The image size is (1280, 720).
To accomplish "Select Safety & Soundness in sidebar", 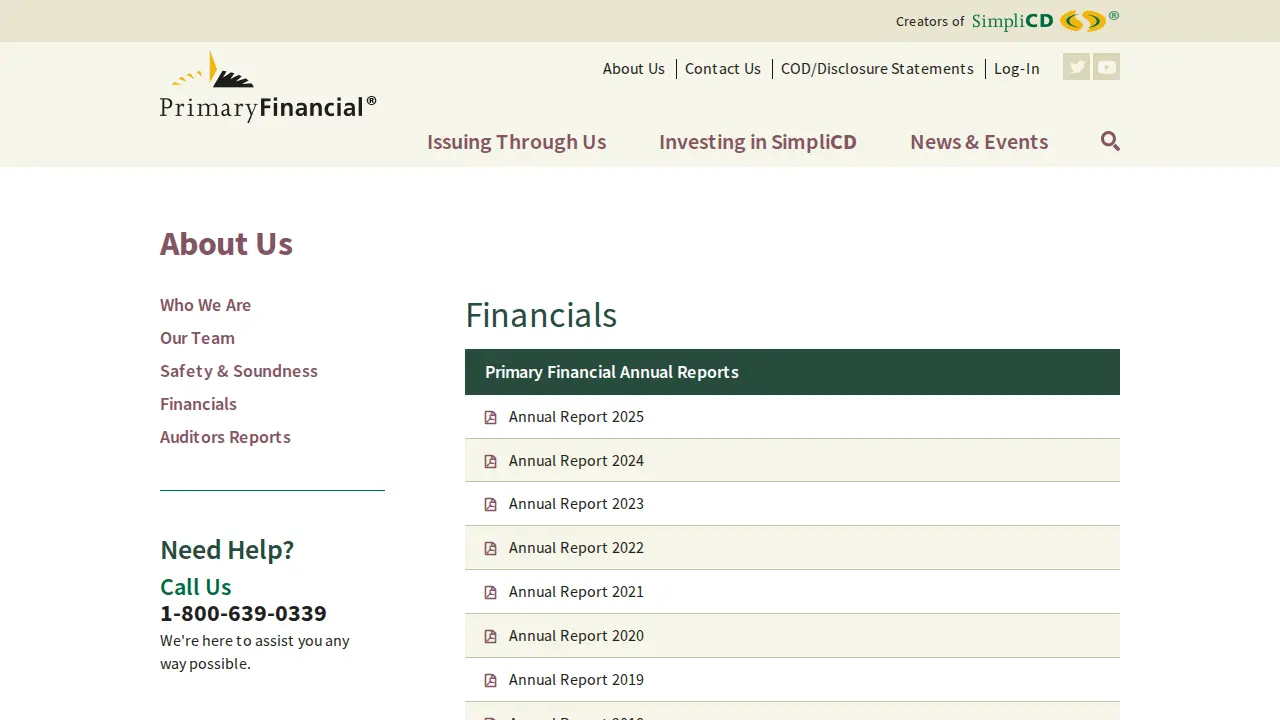I will 239,371.
